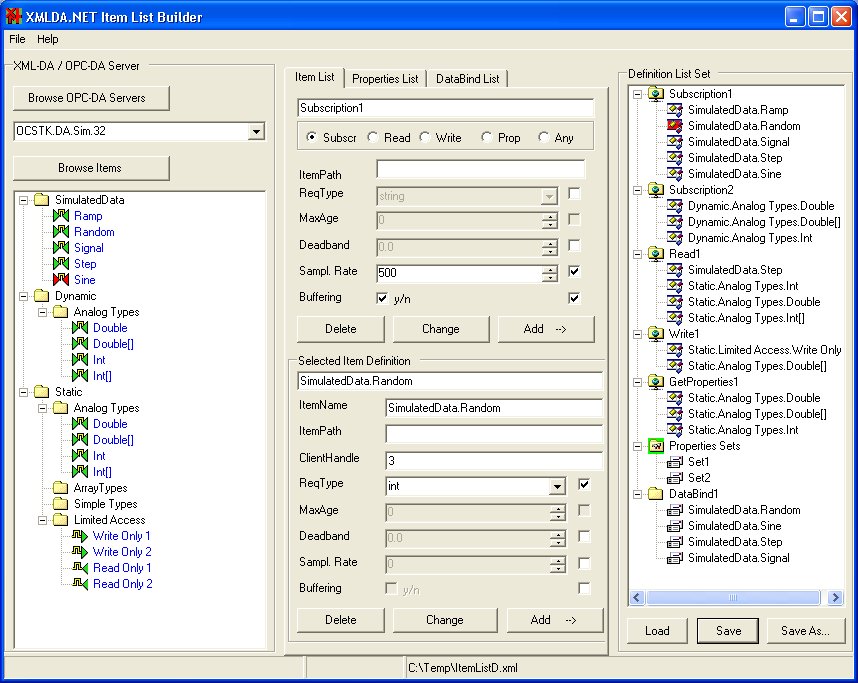The image size is (858, 683).
Task: Switch to the Properties List tab
Action: pos(385,79)
